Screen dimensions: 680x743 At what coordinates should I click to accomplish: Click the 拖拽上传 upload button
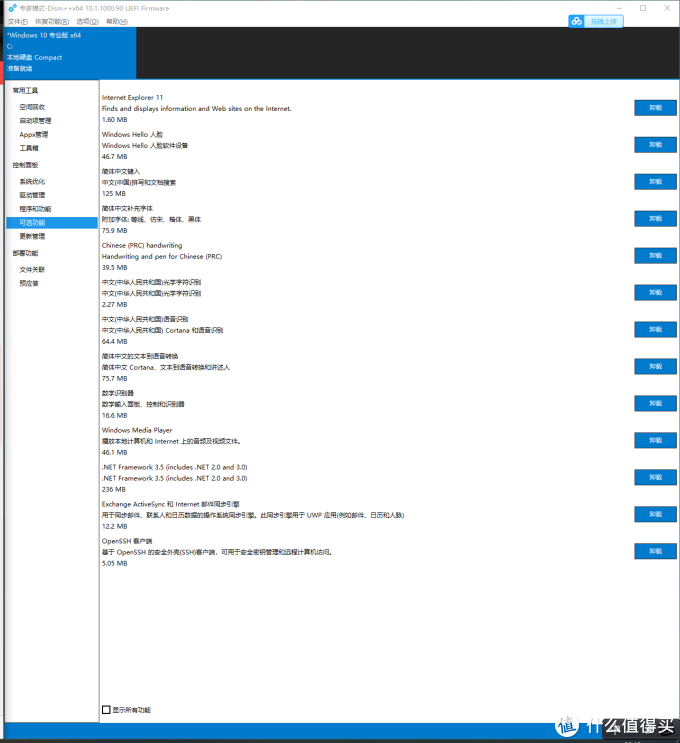click(603, 21)
